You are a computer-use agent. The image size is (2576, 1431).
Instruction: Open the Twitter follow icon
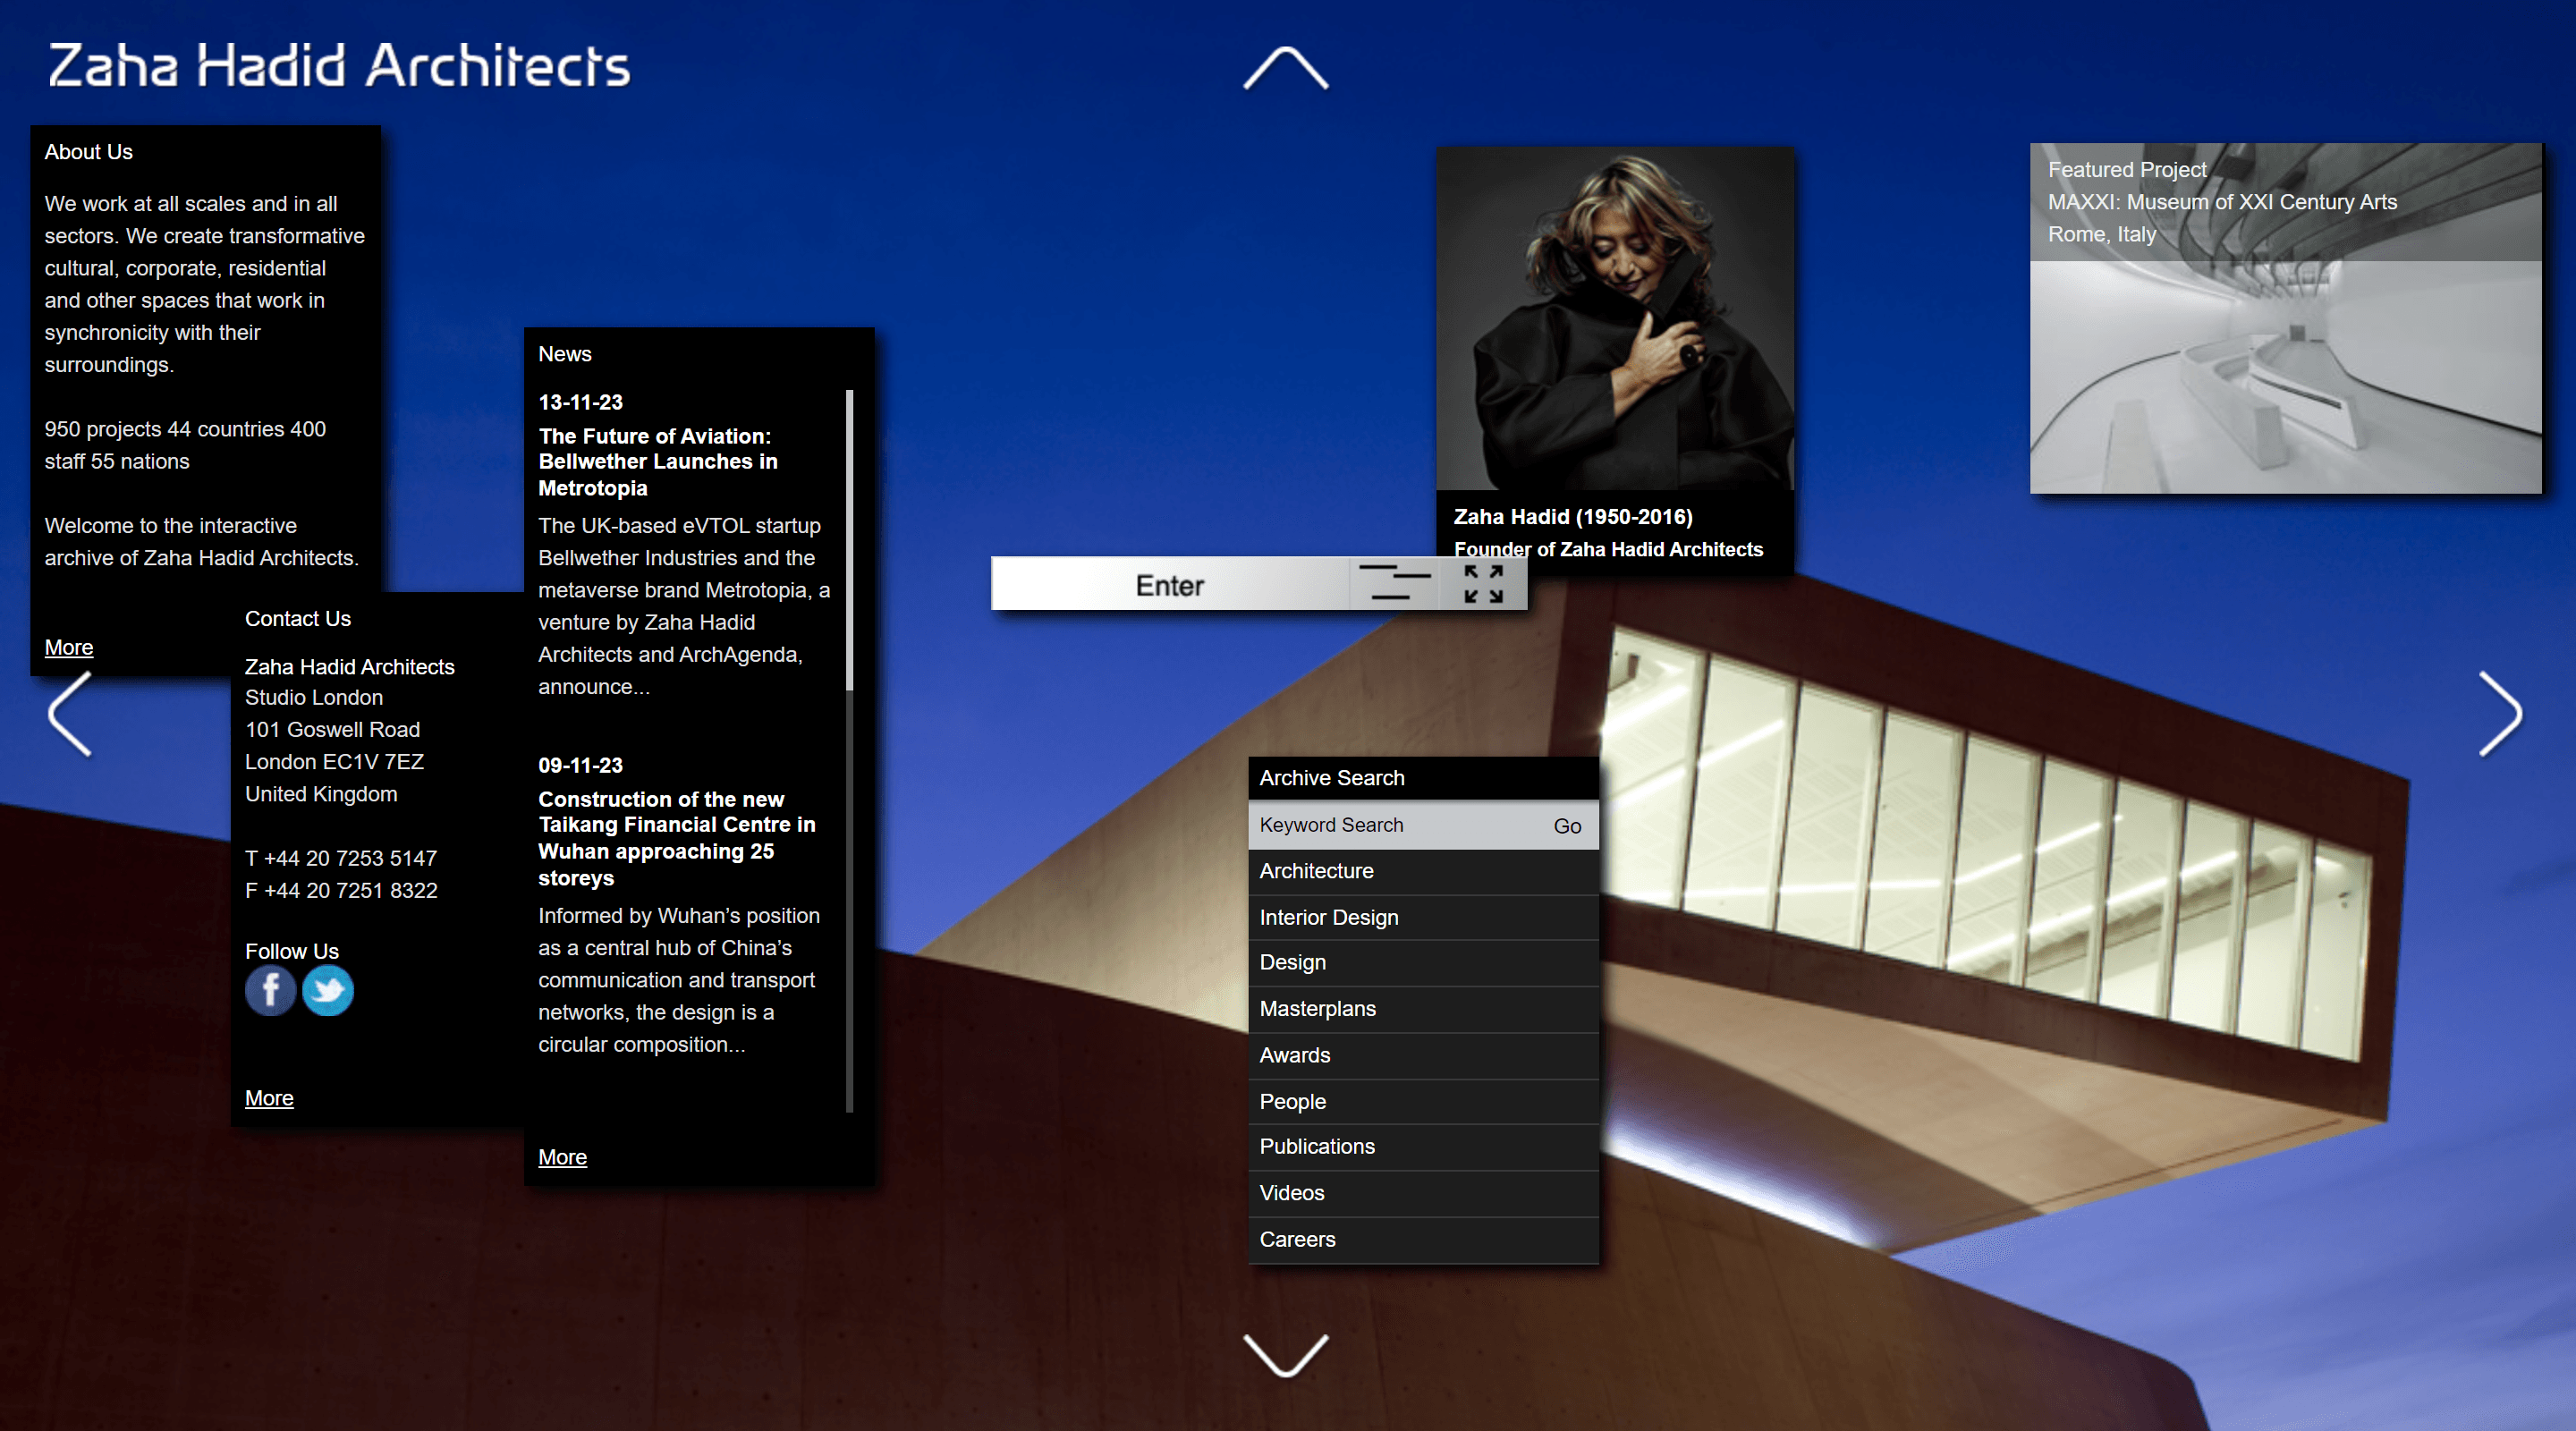pos(328,991)
